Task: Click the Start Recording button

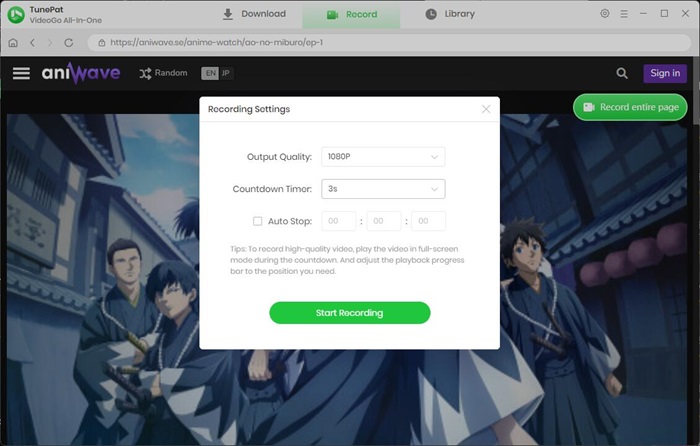Action: pos(350,313)
